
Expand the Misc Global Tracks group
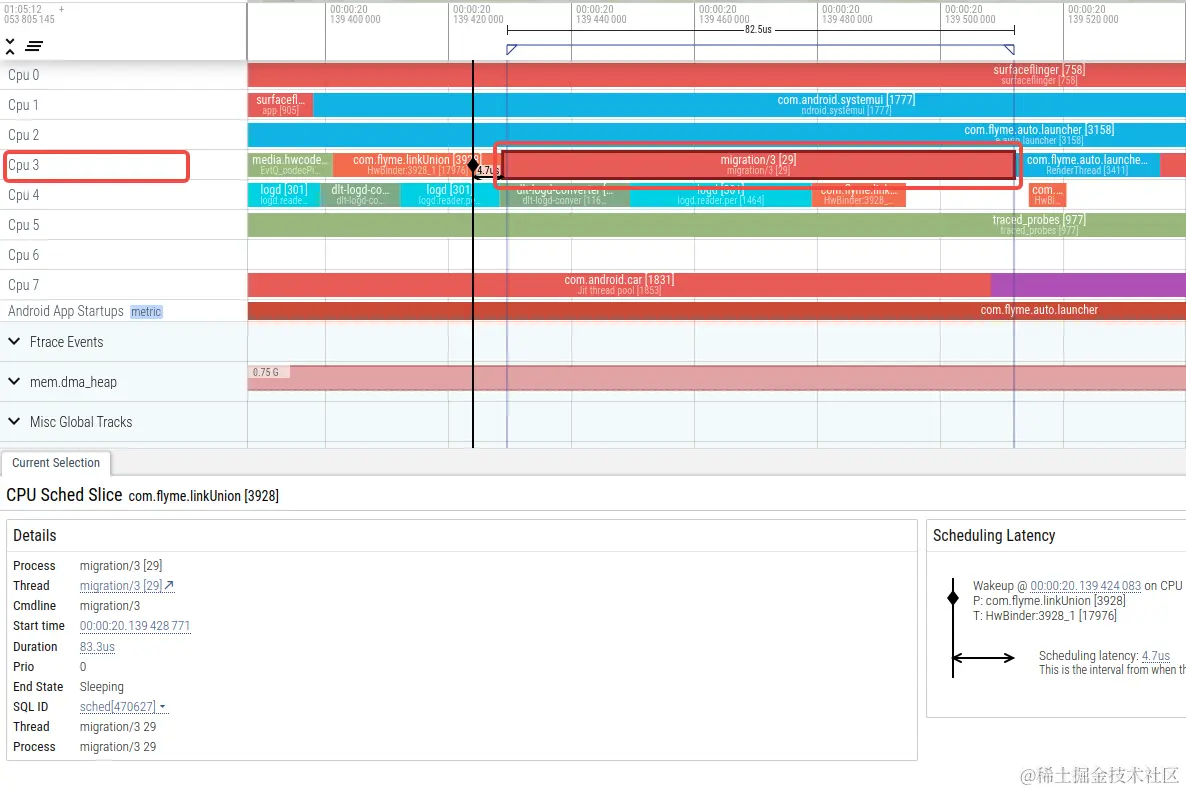14,421
